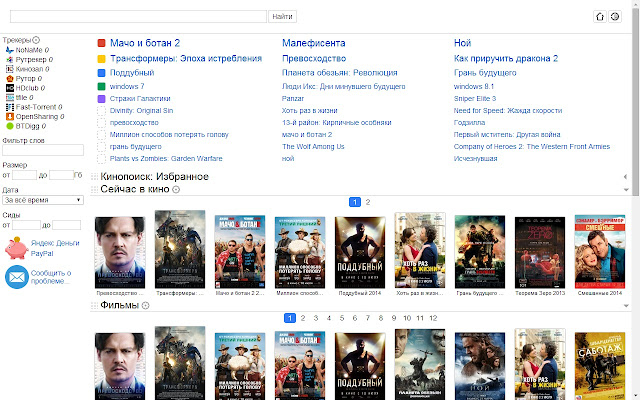Open Саботаж poster in Фильмы section
Image resolution: width=640 pixels, height=400 pixels.
point(600,366)
